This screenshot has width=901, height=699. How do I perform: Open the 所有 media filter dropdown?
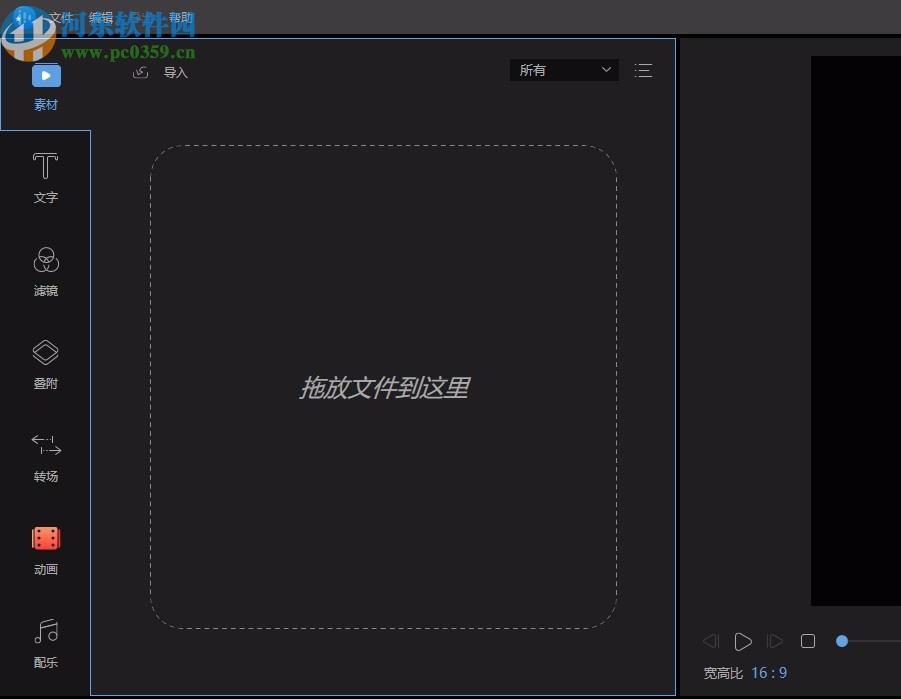(564, 70)
